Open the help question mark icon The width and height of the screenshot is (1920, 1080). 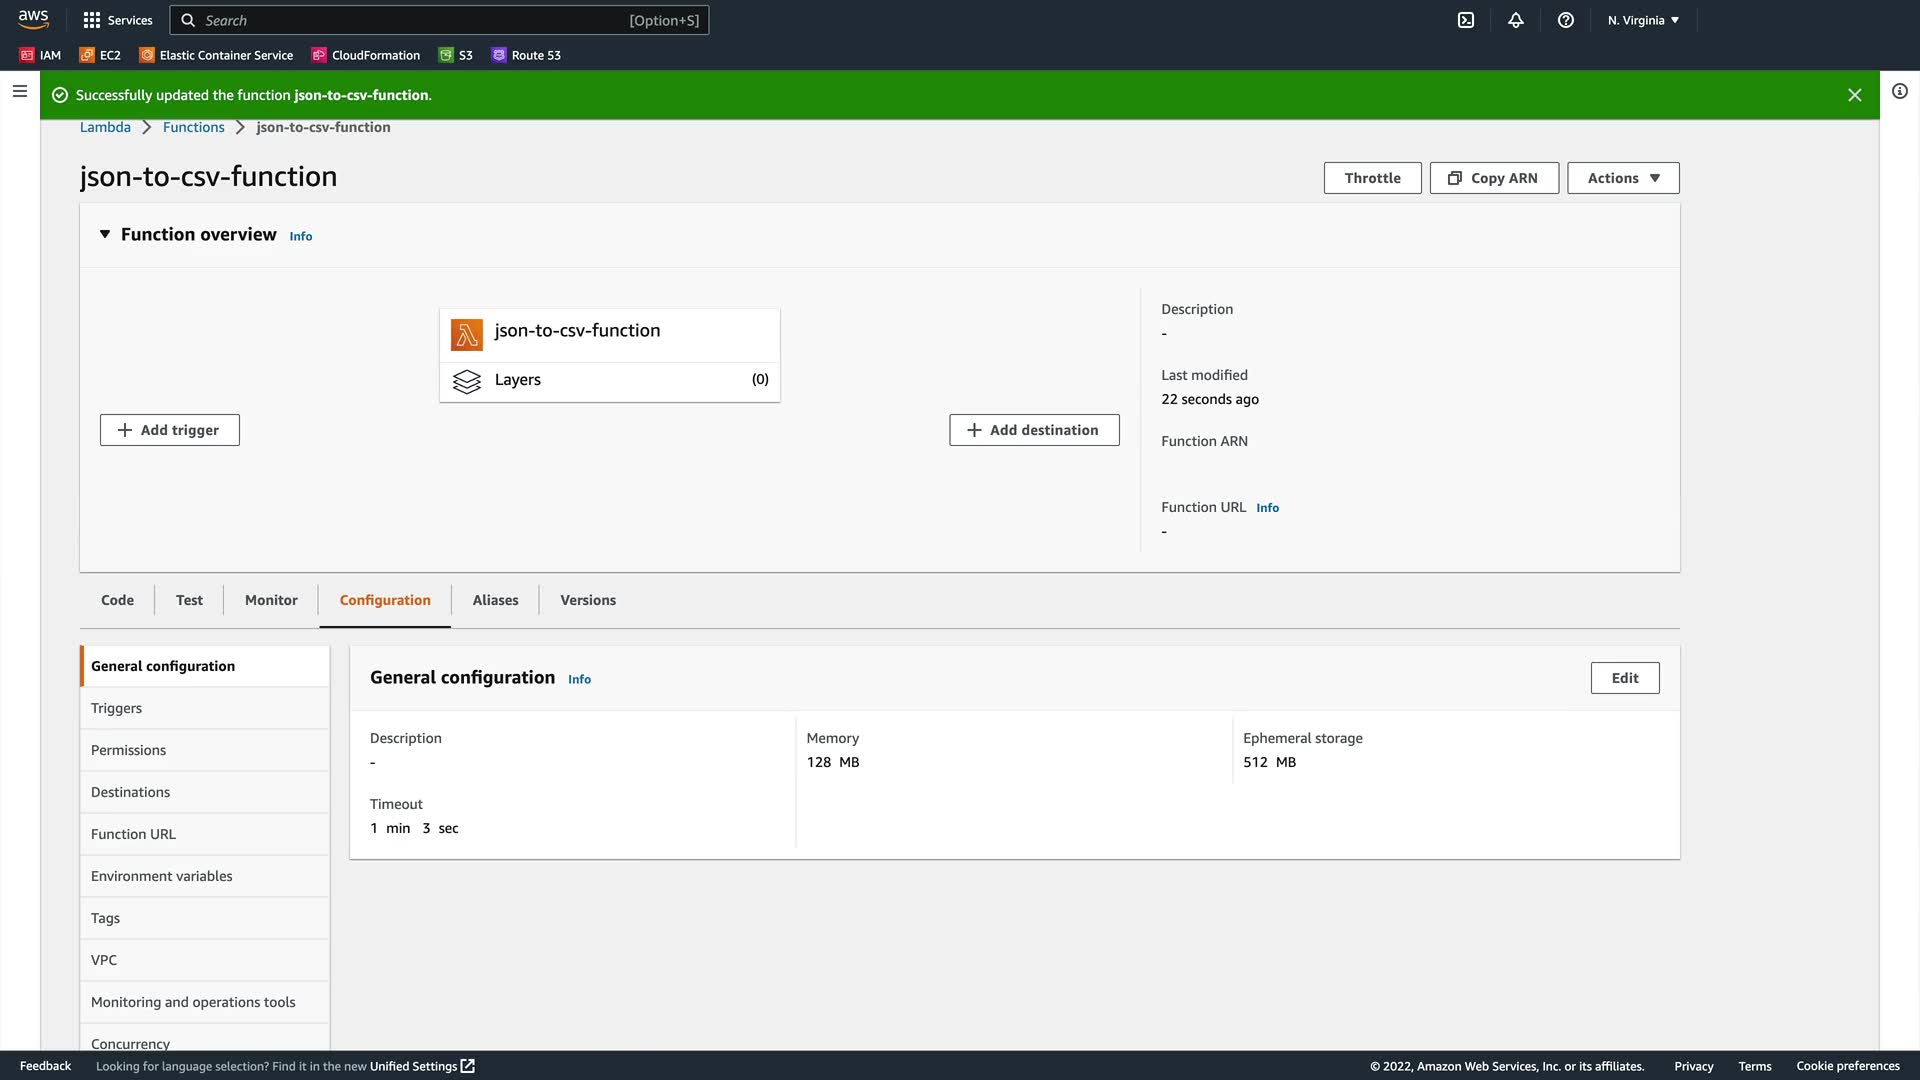tap(1566, 20)
